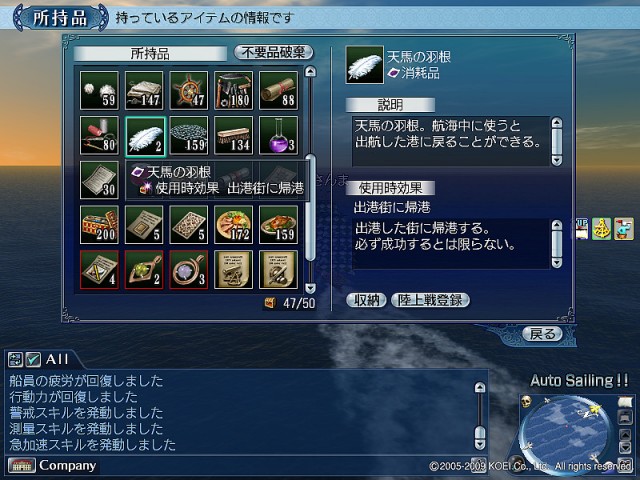Select the fishing net item with 159
This screenshot has width=640, height=480.
189,135
